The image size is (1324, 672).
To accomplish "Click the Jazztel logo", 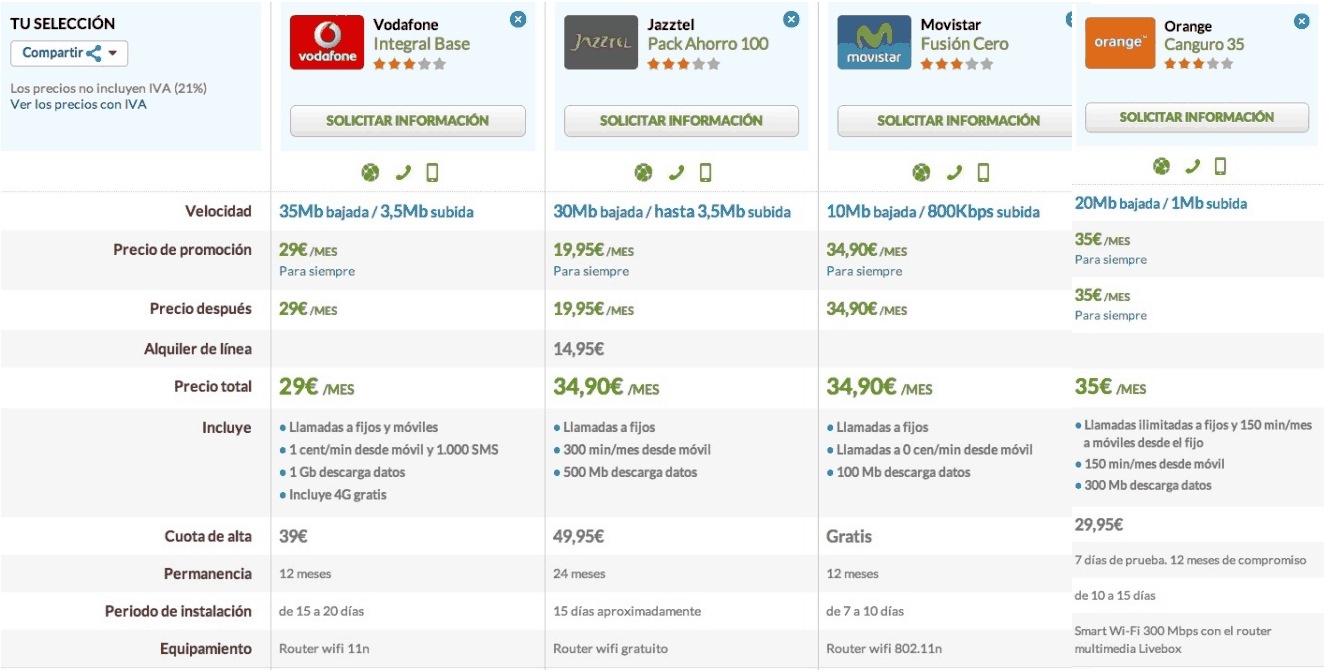I will click(600, 42).
